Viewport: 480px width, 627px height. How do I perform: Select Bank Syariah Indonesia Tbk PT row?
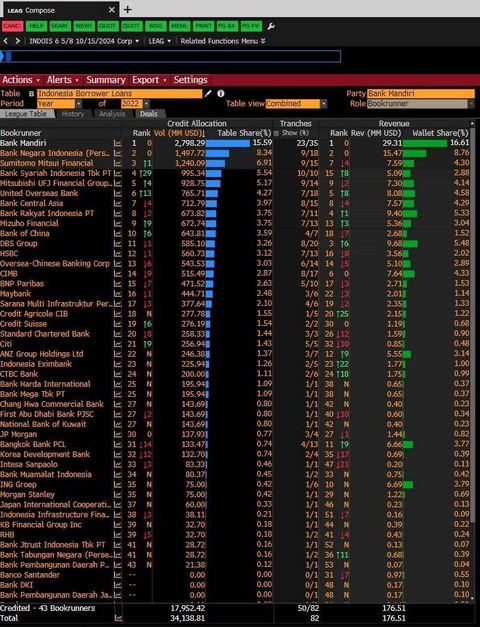tap(236, 173)
